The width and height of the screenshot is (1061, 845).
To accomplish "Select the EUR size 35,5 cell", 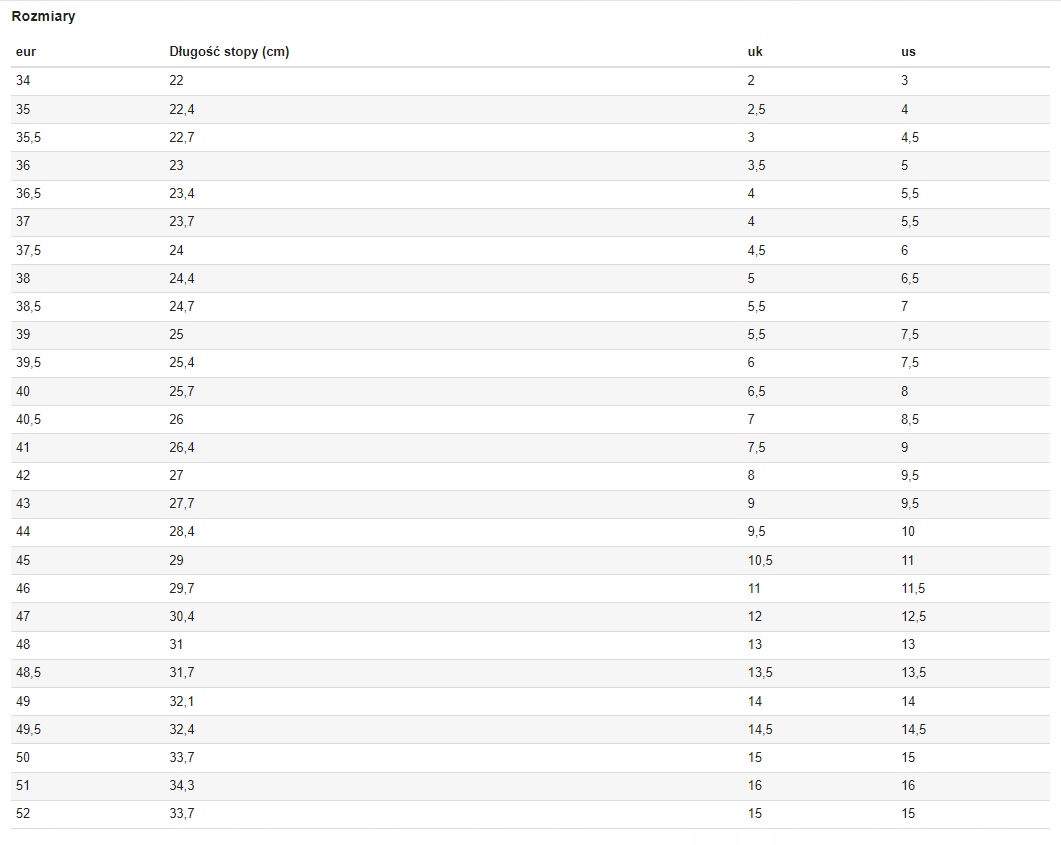I will point(28,137).
